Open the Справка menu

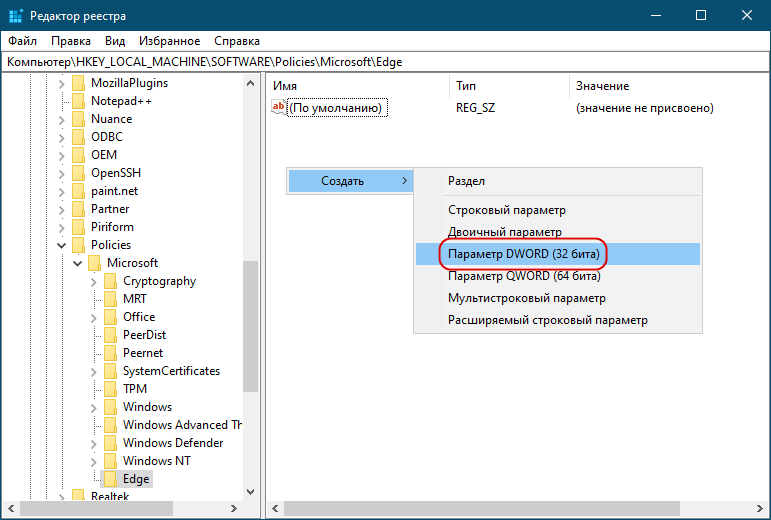237,41
